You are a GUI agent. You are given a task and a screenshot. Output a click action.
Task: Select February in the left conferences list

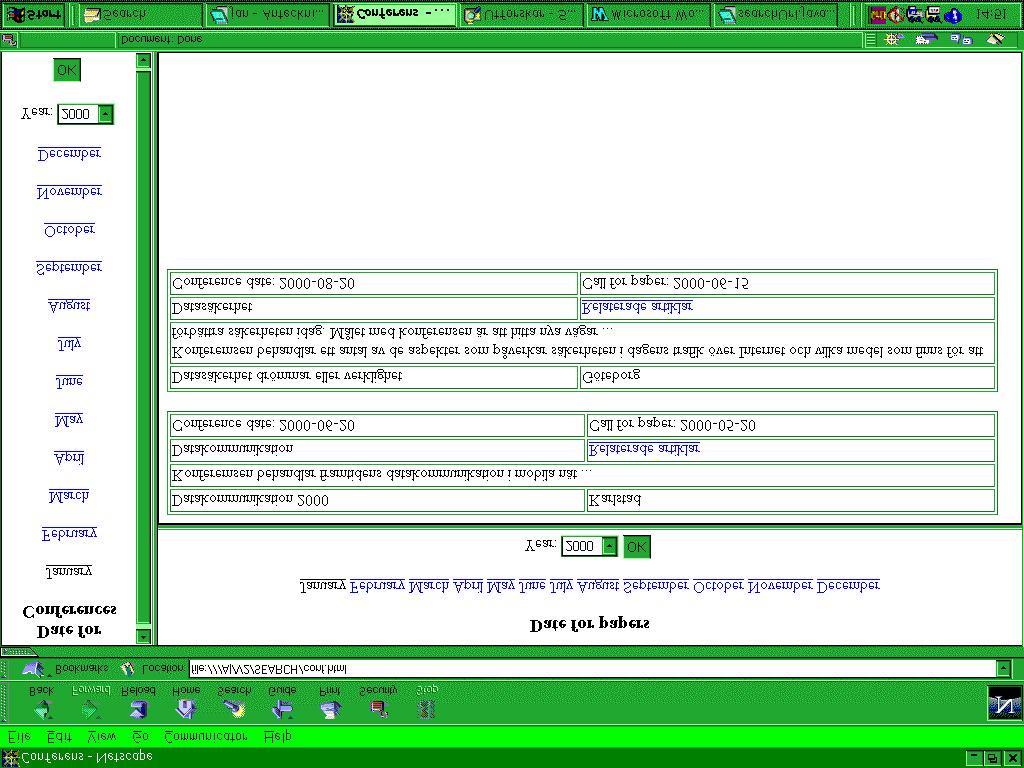tap(69, 534)
